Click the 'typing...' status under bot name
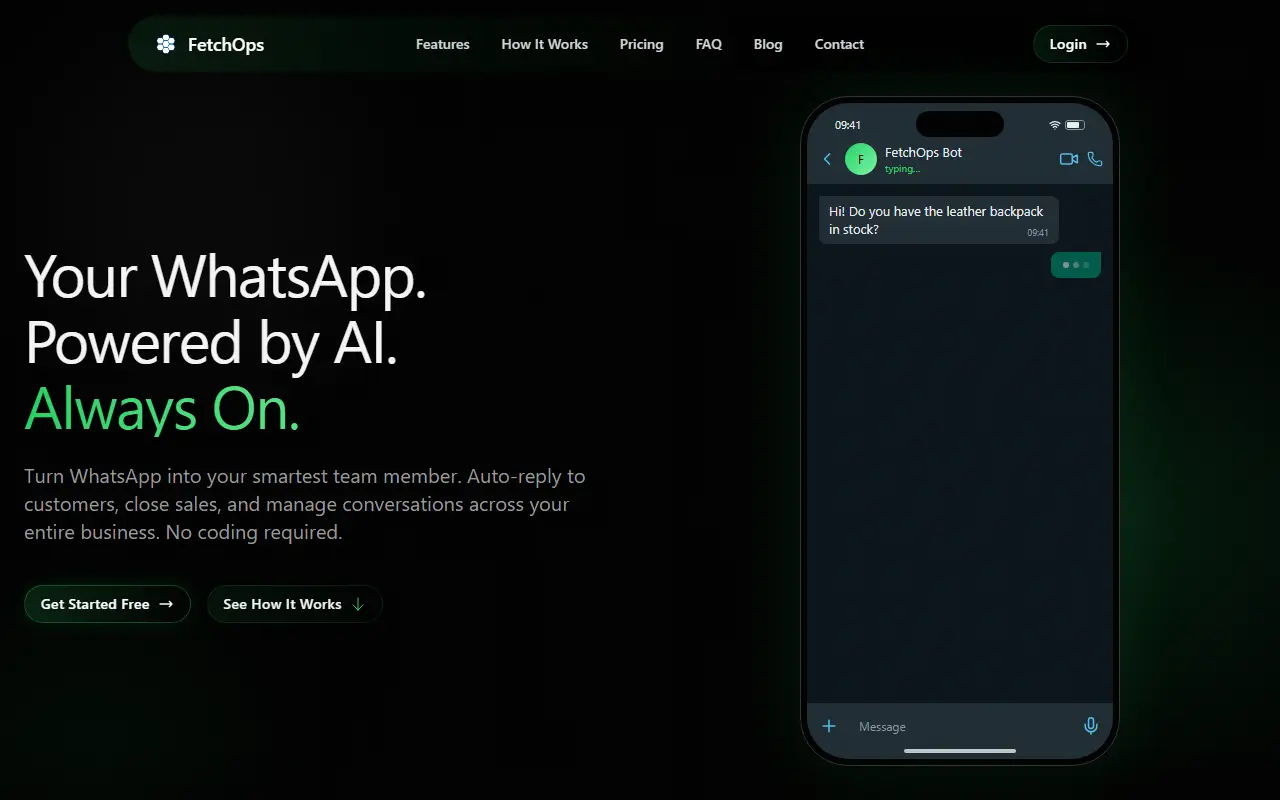Viewport: 1280px width, 800px height. pos(902,169)
